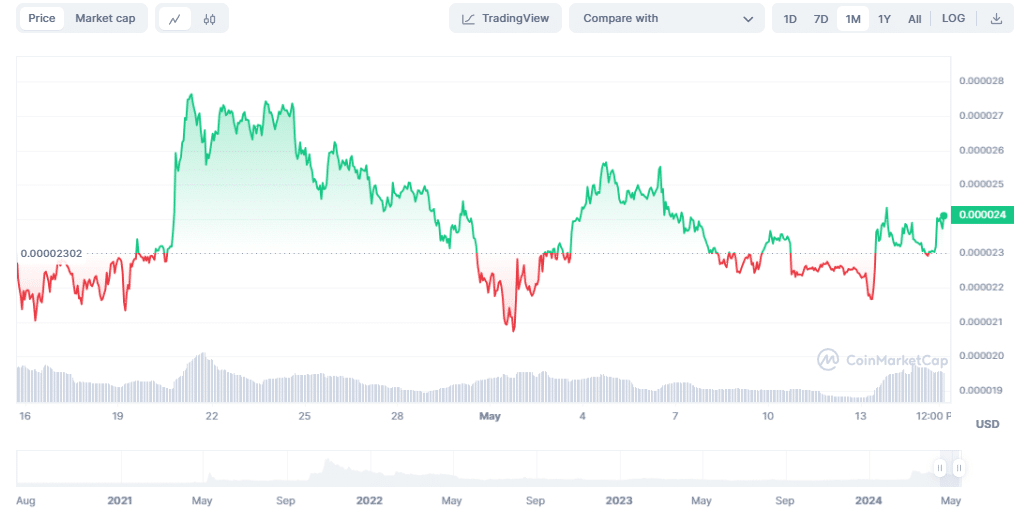Switch to line chart view
The width and height of the screenshot is (1025, 514).
pyautogui.click(x=175, y=19)
